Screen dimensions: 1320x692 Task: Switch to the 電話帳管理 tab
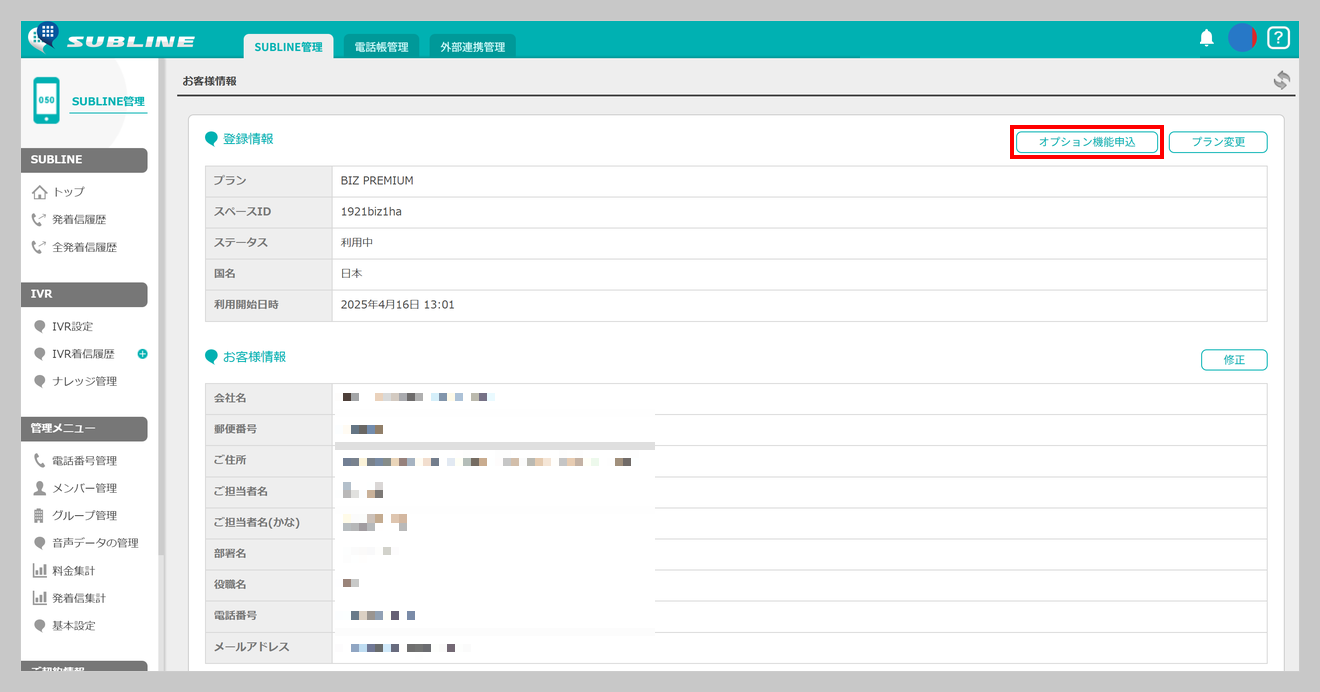point(381,46)
